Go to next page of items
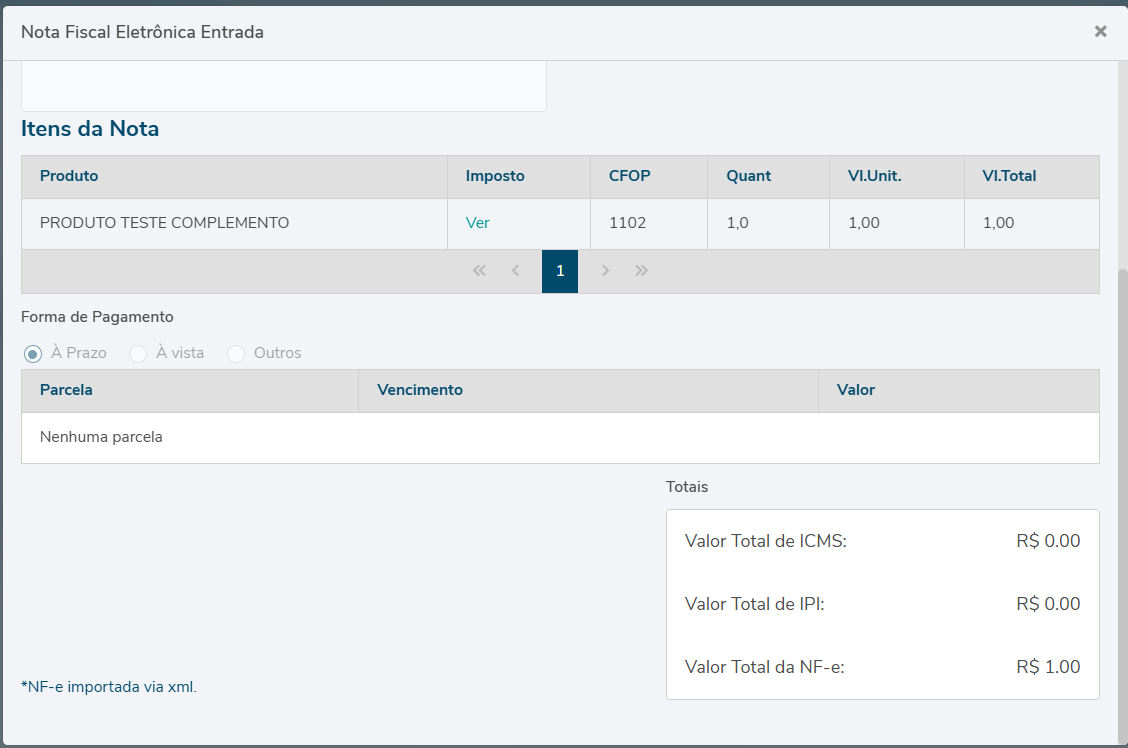Screen dimensions: 1128x748 (605, 271)
